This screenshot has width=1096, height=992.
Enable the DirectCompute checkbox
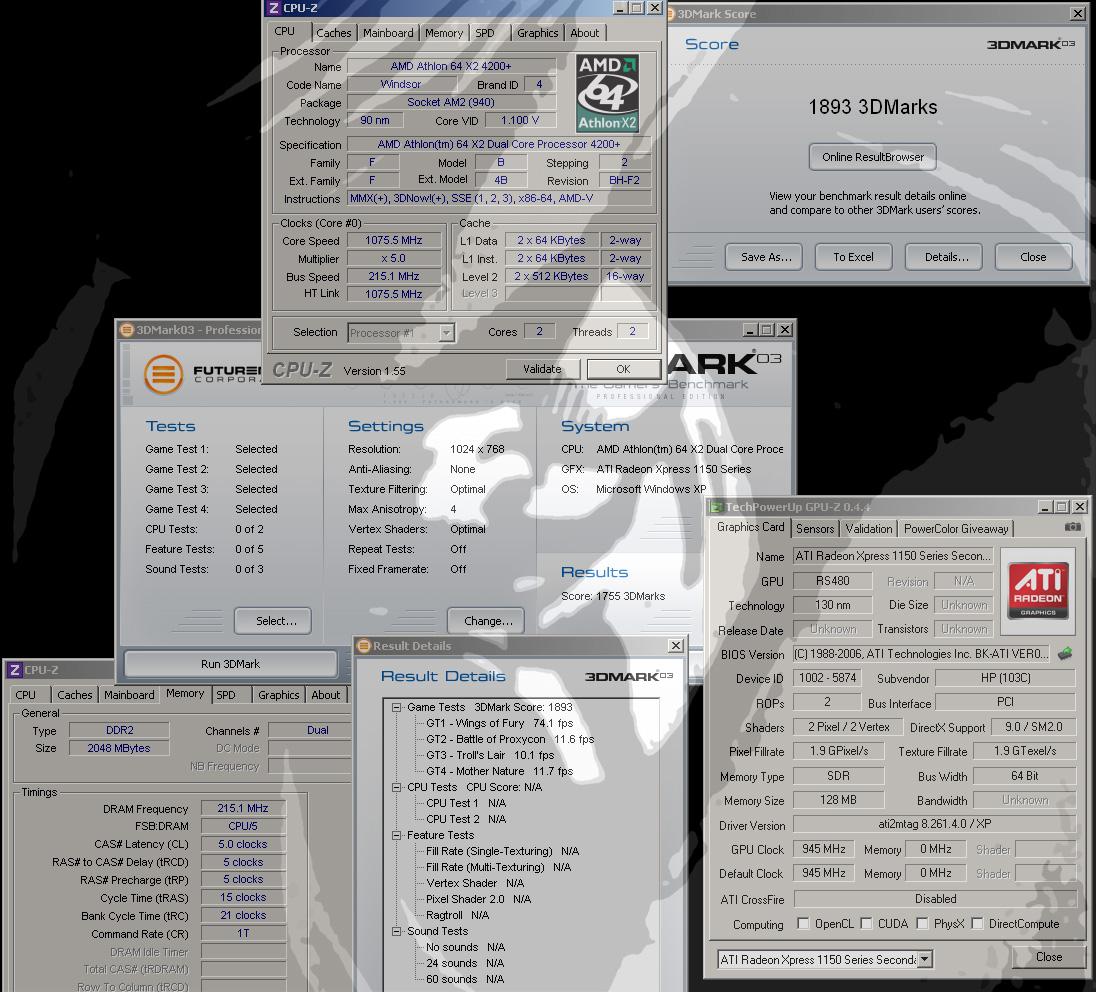(x=977, y=923)
